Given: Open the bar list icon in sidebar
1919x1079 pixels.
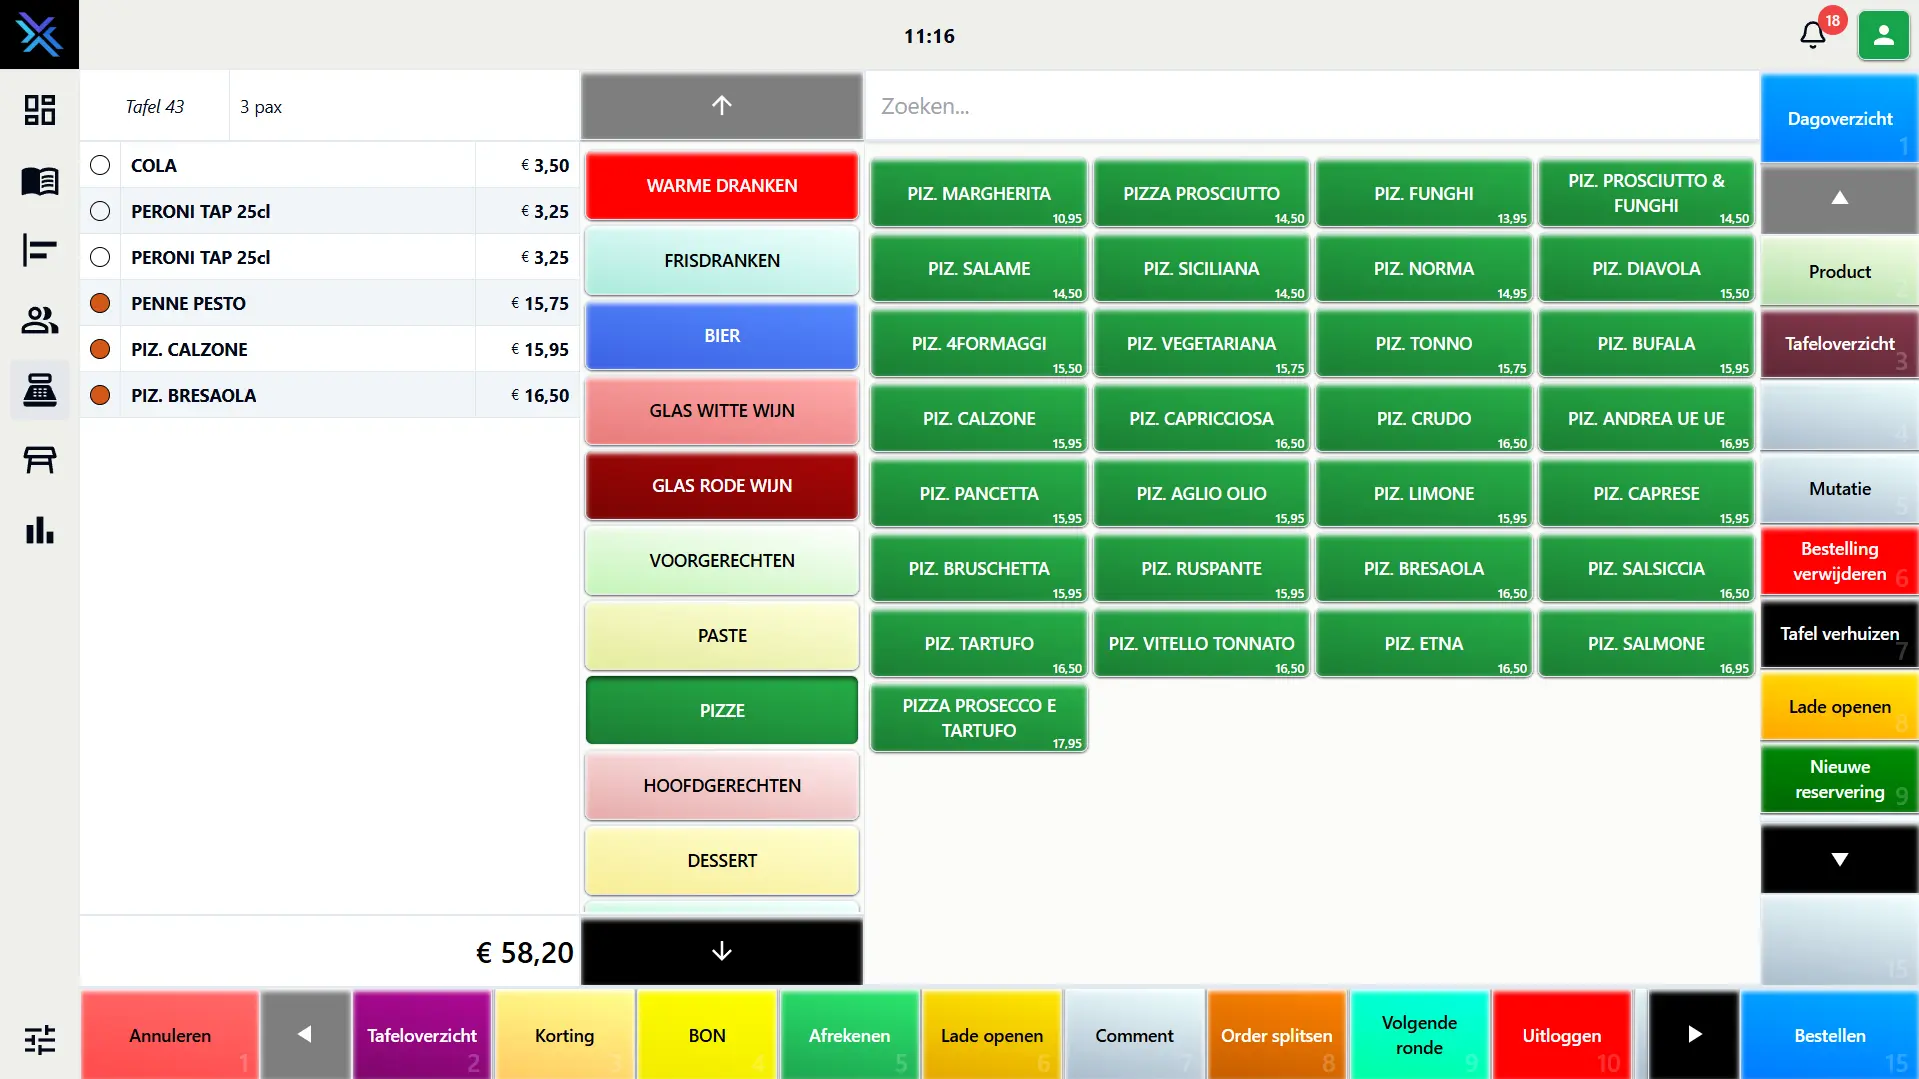Looking at the screenshot, I should click(x=39, y=250).
